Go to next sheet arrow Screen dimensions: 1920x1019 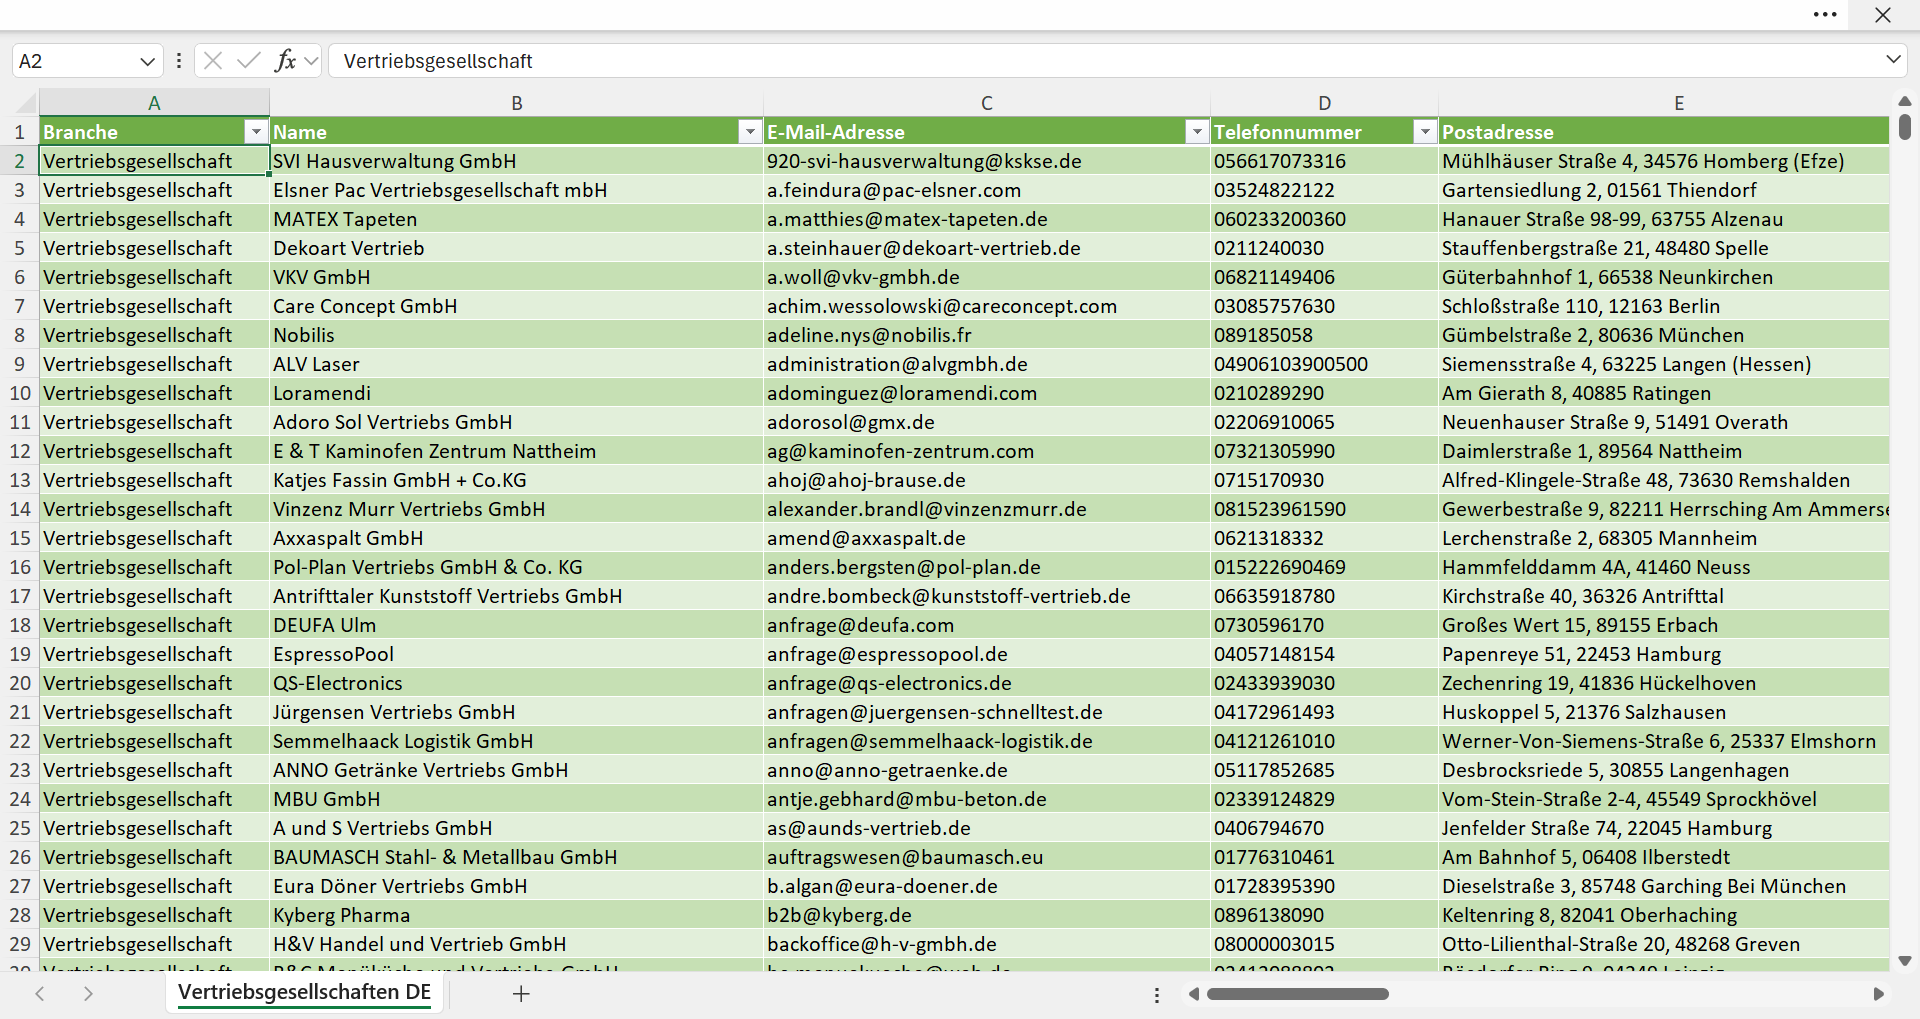[x=88, y=993]
